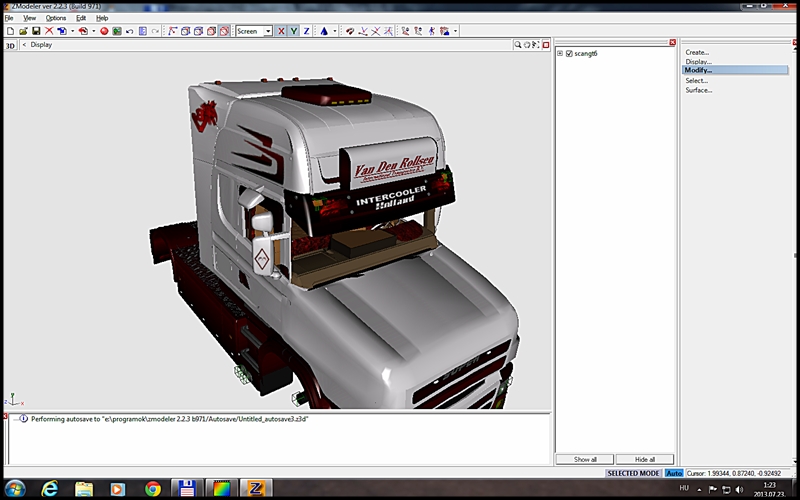Toggle the X axis constraint button
The image size is (800, 500).
pos(281,31)
